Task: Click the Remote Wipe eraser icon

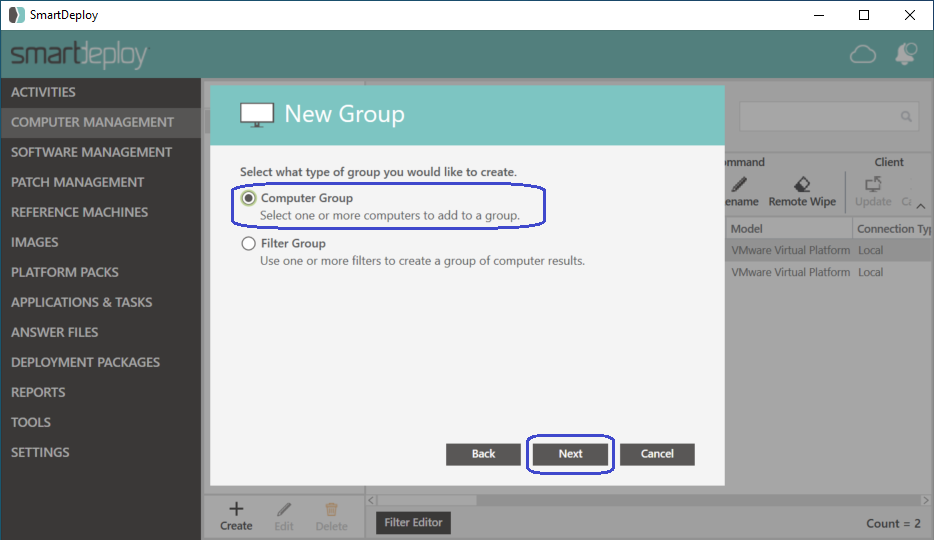Action: [802, 185]
